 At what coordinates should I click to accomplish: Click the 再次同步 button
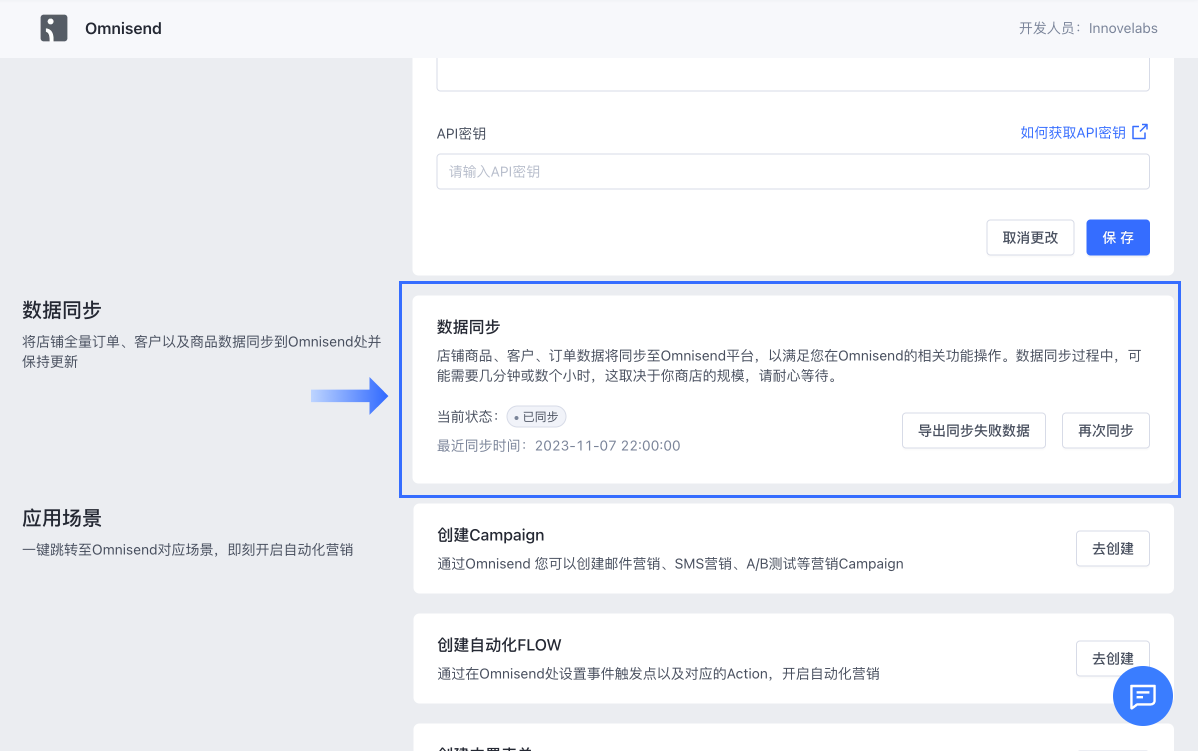[1105, 431]
